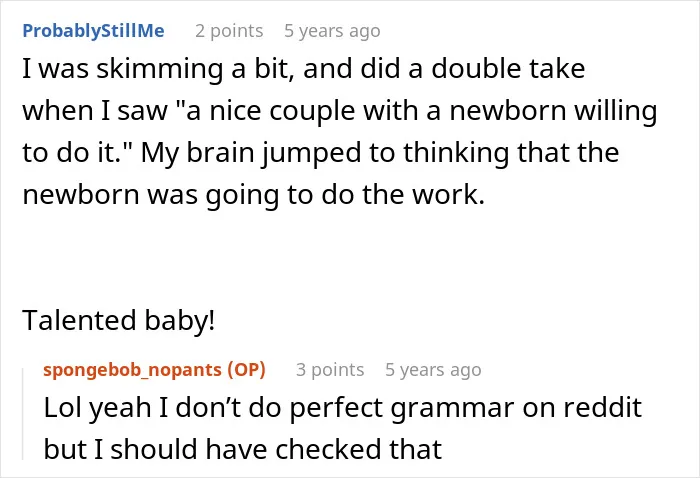The width and height of the screenshot is (700, 478).
Task: Open the permalink timestamp on ProbablyStillMe's comment
Action: coord(332,31)
